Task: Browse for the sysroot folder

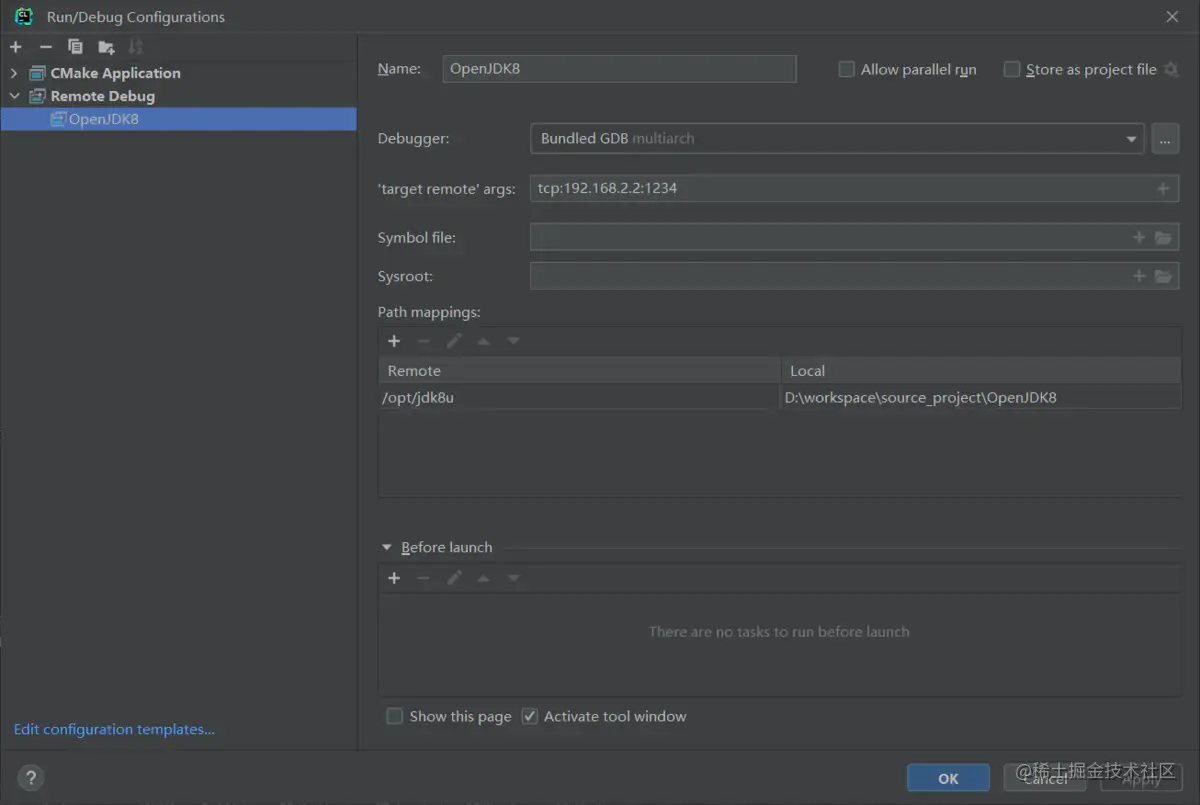Action: [x=1163, y=277]
